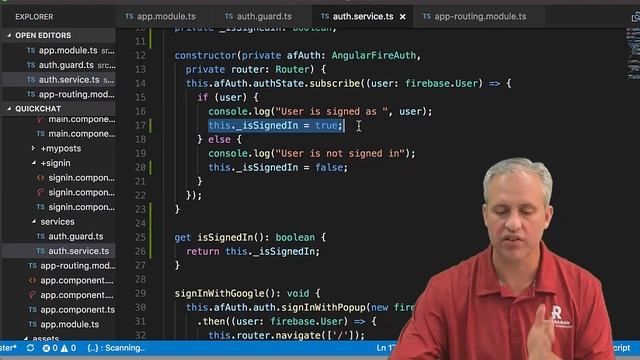Image resolution: width=640 pixels, height=360 pixels.
Task: Click the Scanning status indicator
Action: (x=116, y=348)
